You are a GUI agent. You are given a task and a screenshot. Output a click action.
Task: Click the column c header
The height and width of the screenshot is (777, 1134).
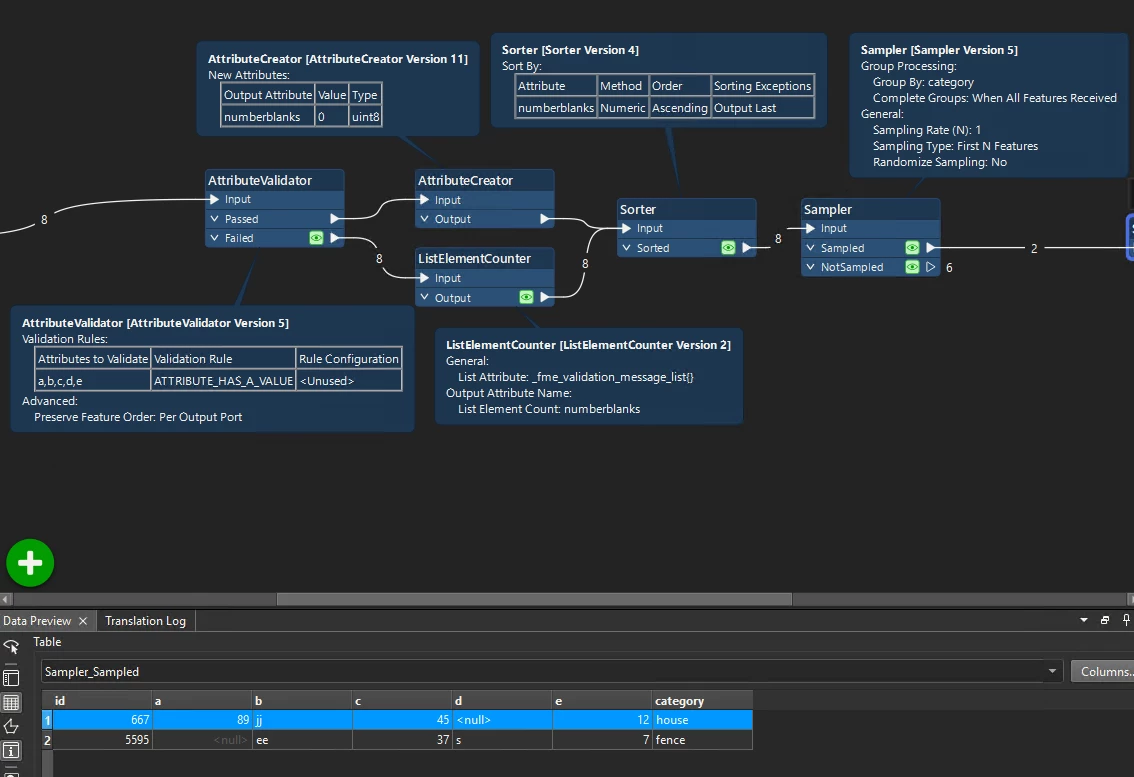pos(402,700)
